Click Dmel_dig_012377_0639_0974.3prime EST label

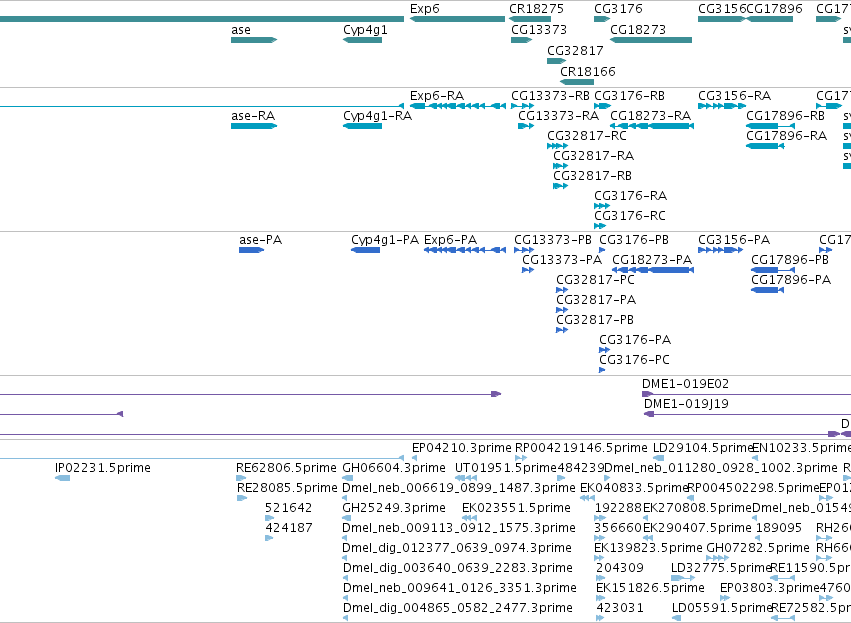(x=457, y=548)
